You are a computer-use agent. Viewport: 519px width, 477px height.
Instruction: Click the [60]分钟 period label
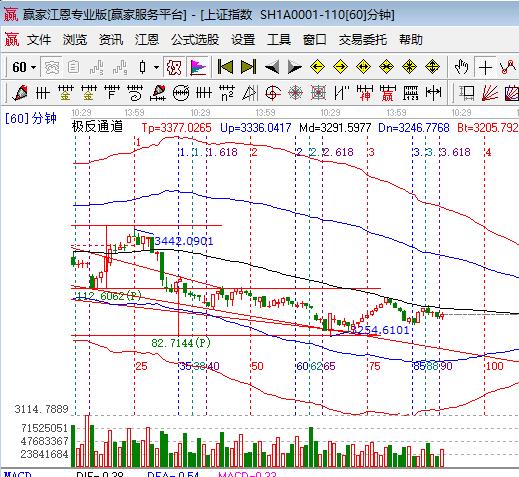click(30, 118)
